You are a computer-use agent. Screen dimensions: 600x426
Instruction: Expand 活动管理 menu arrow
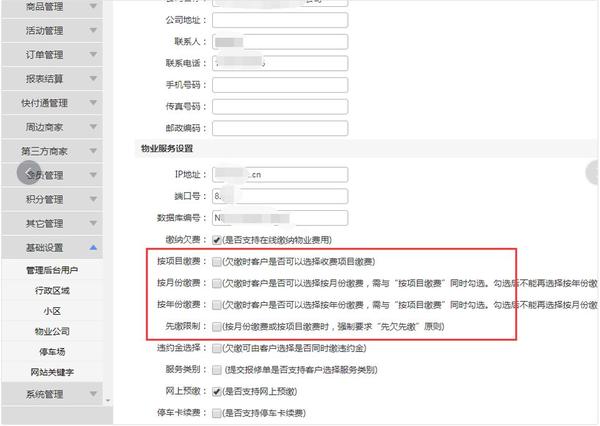point(93,30)
